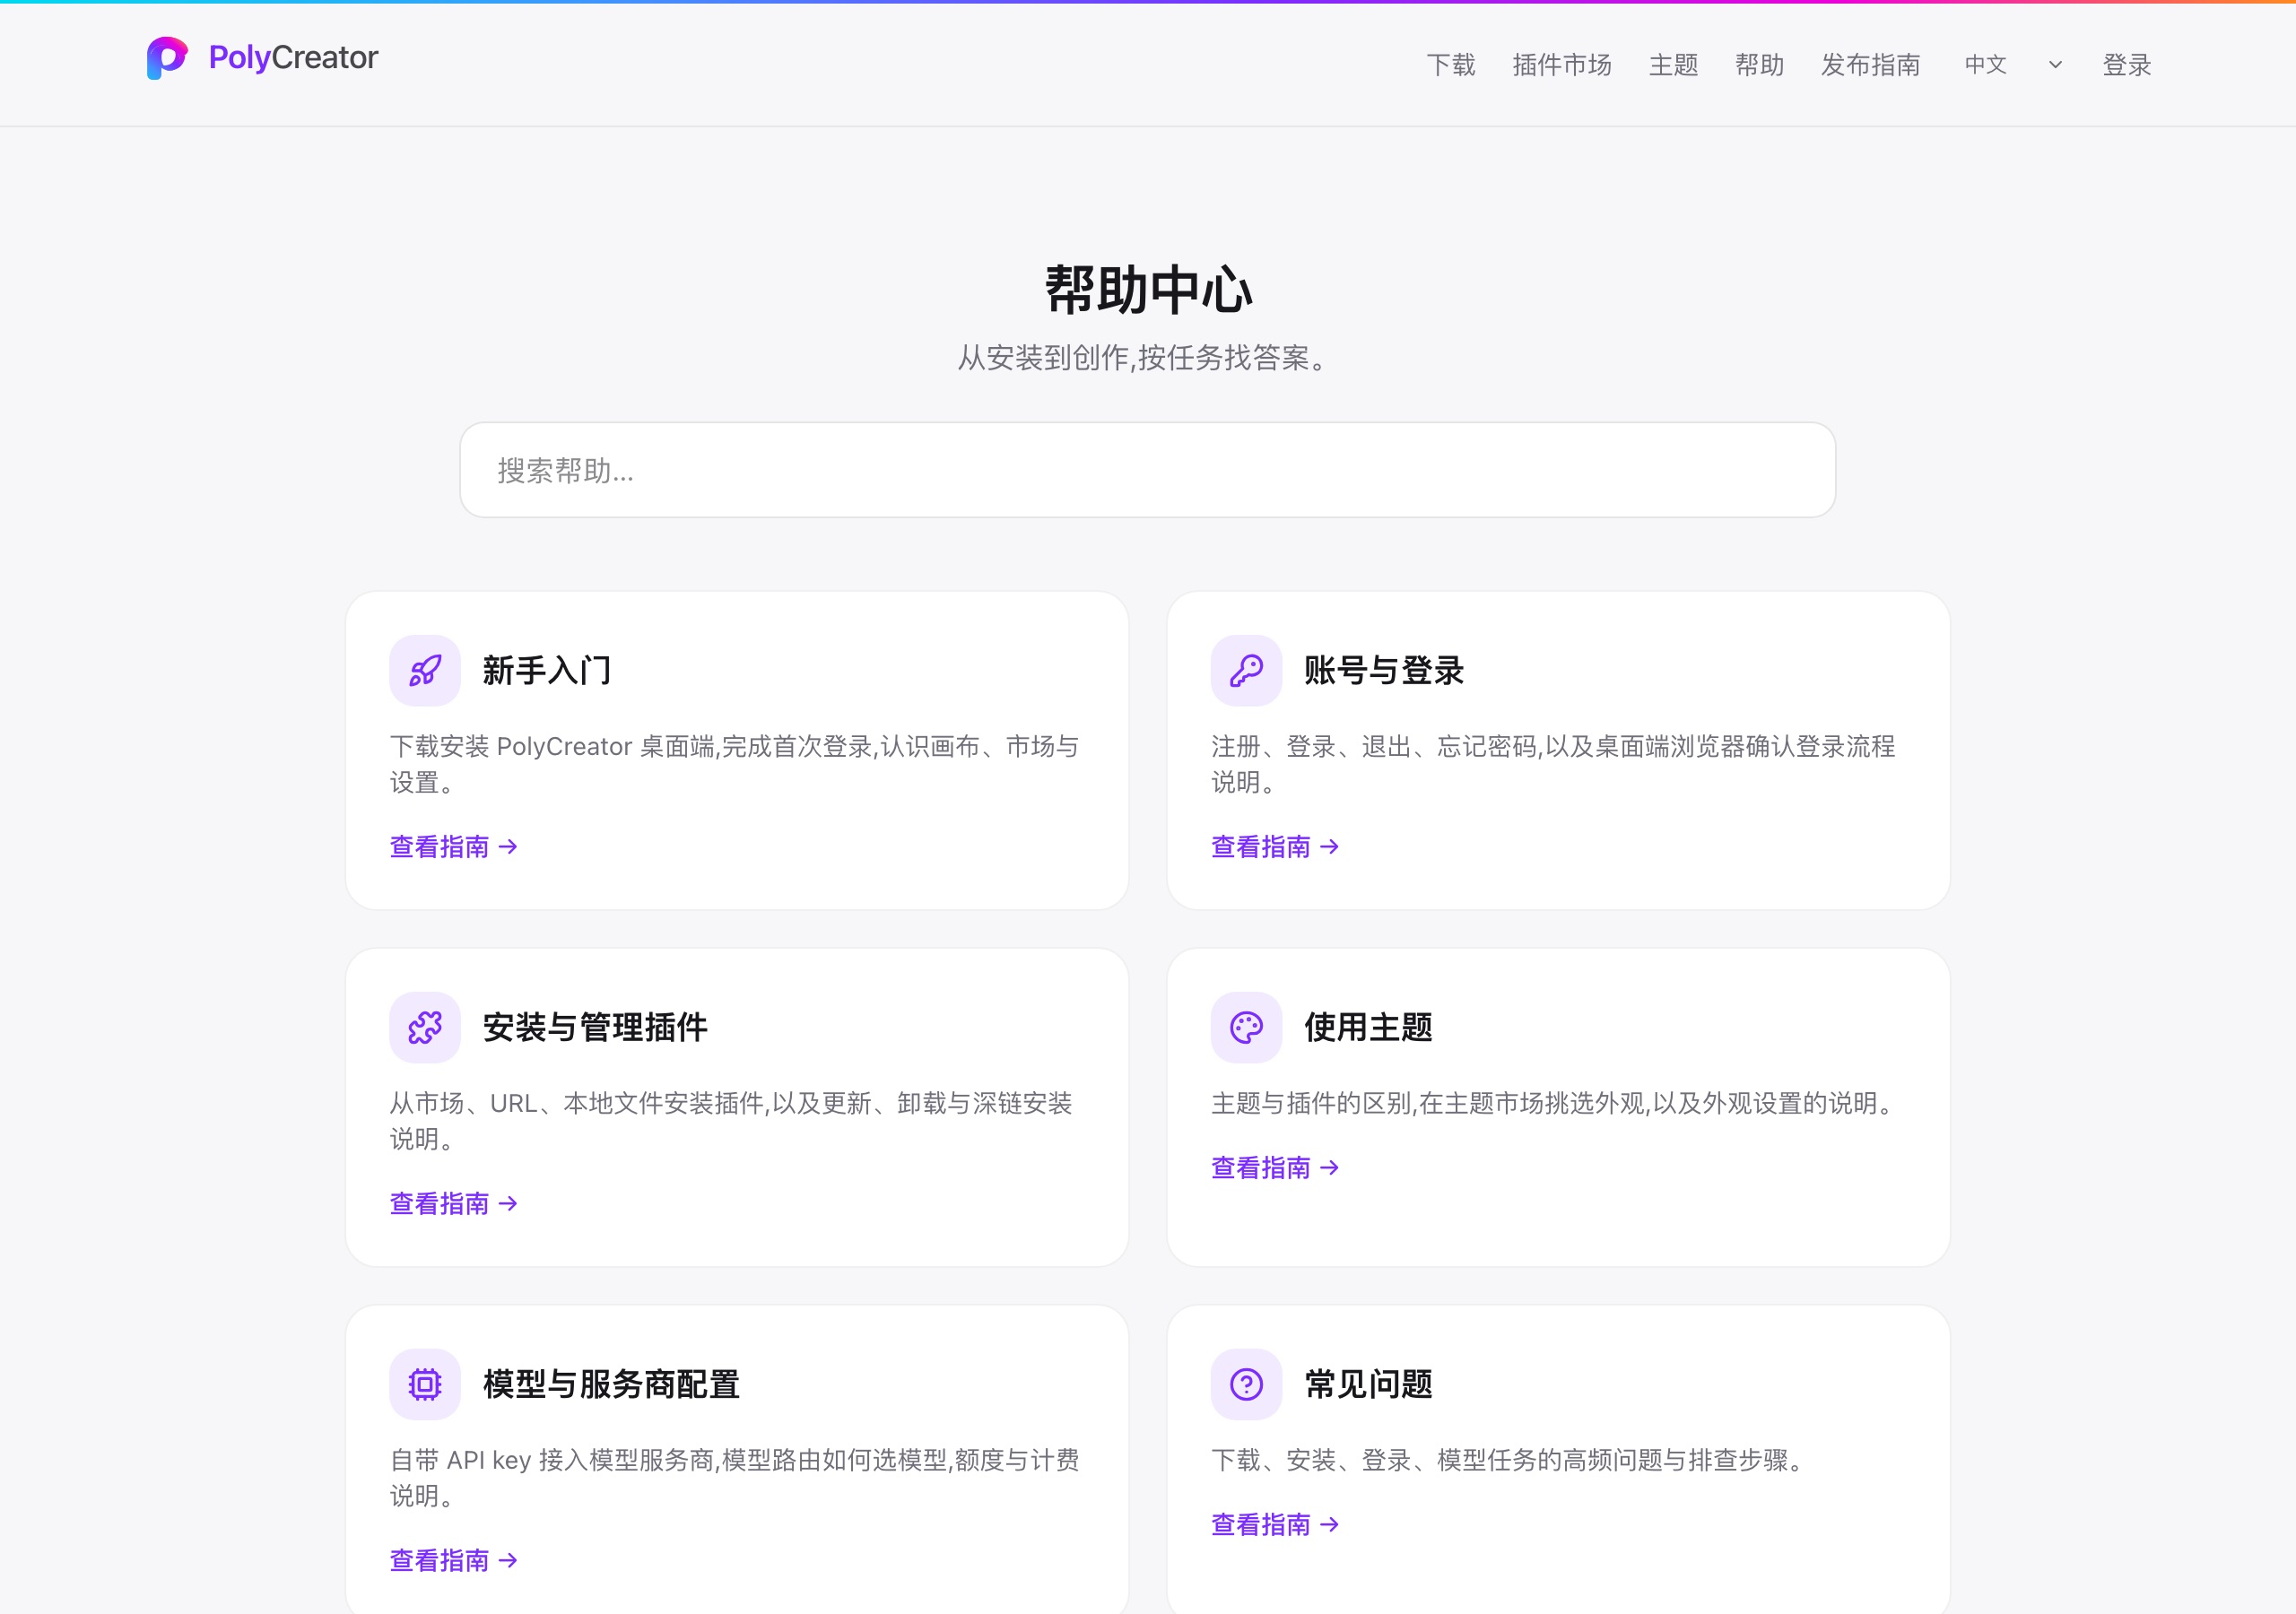Click the palette icon on 使用主题 card
This screenshot has height=1614, width=2296.
[1246, 1027]
